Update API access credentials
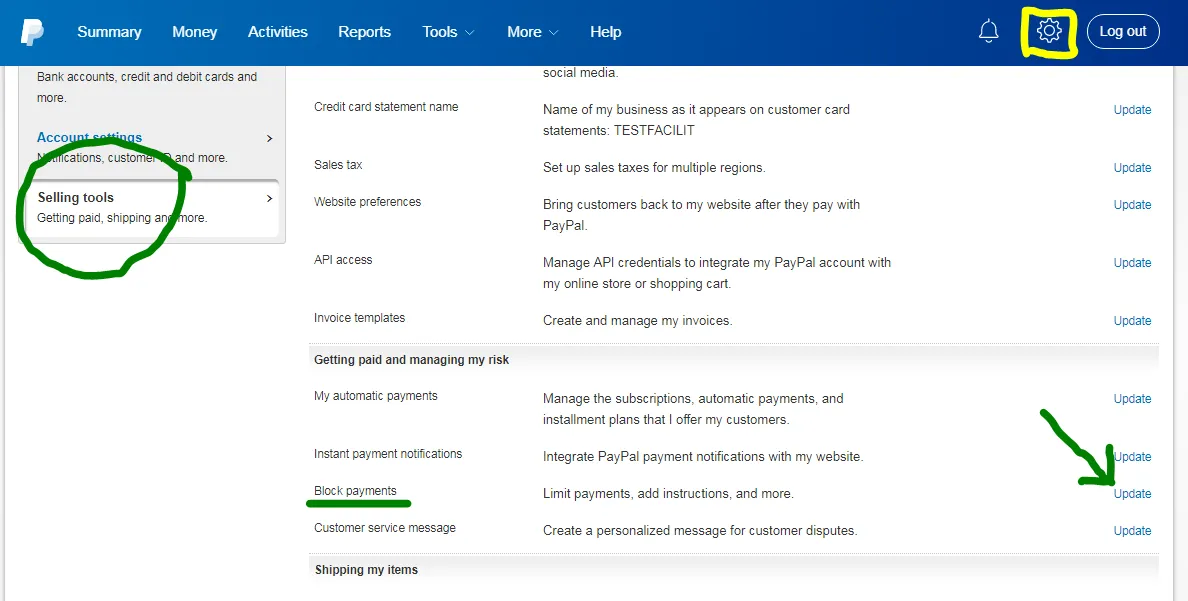Image resolution: width=1188 pixels, height=601 pixels. pos(1132,262)
